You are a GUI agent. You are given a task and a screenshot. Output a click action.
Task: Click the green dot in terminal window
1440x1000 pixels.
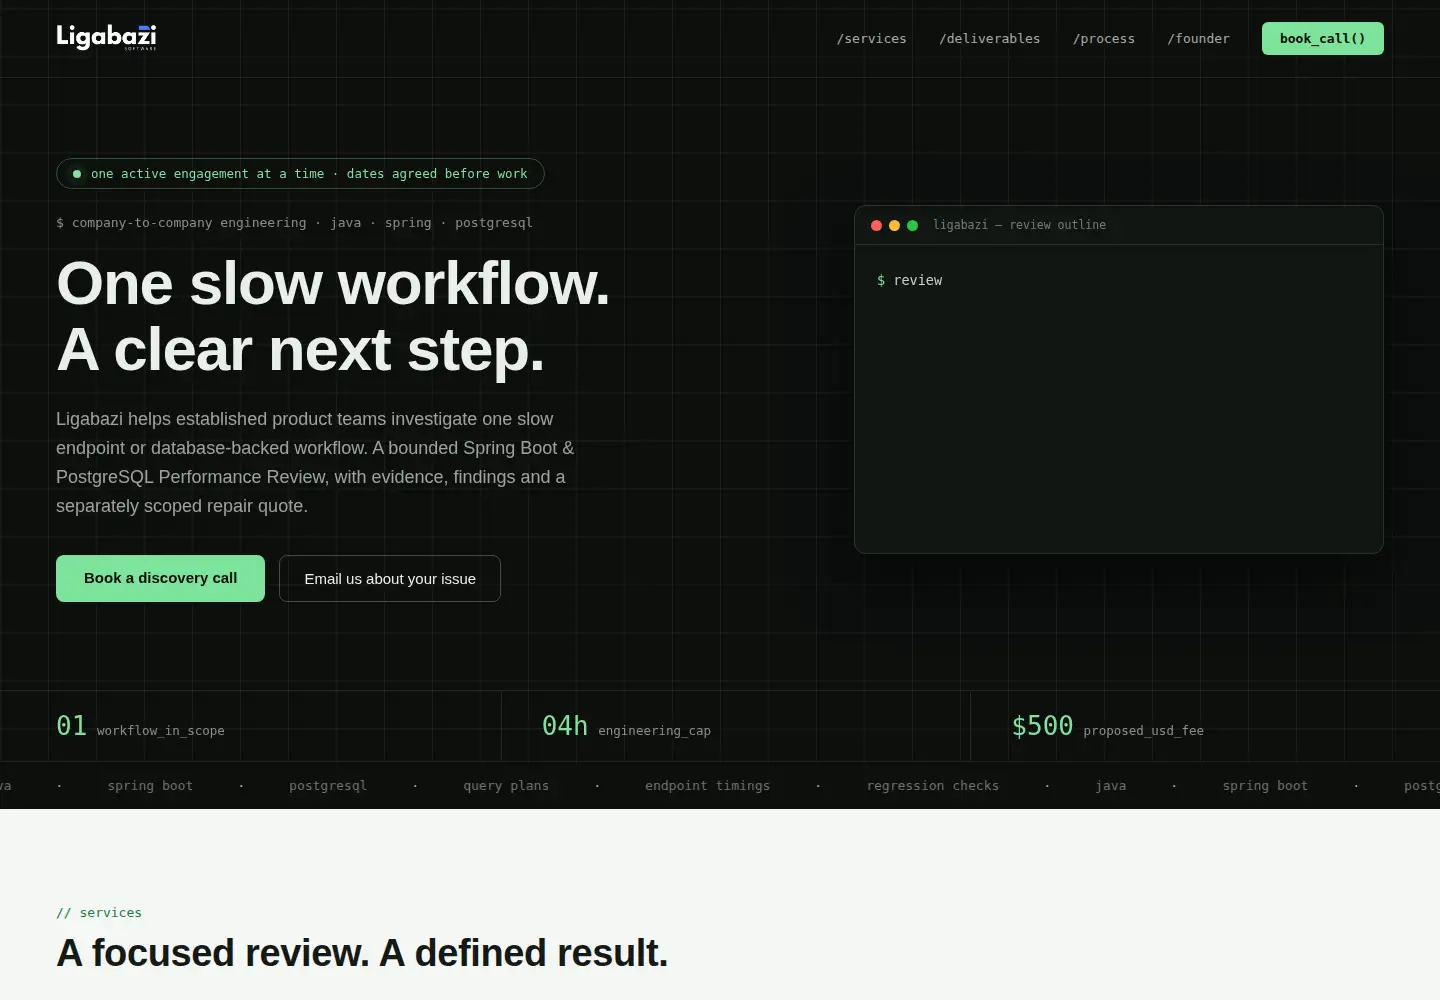pos(912,226)
